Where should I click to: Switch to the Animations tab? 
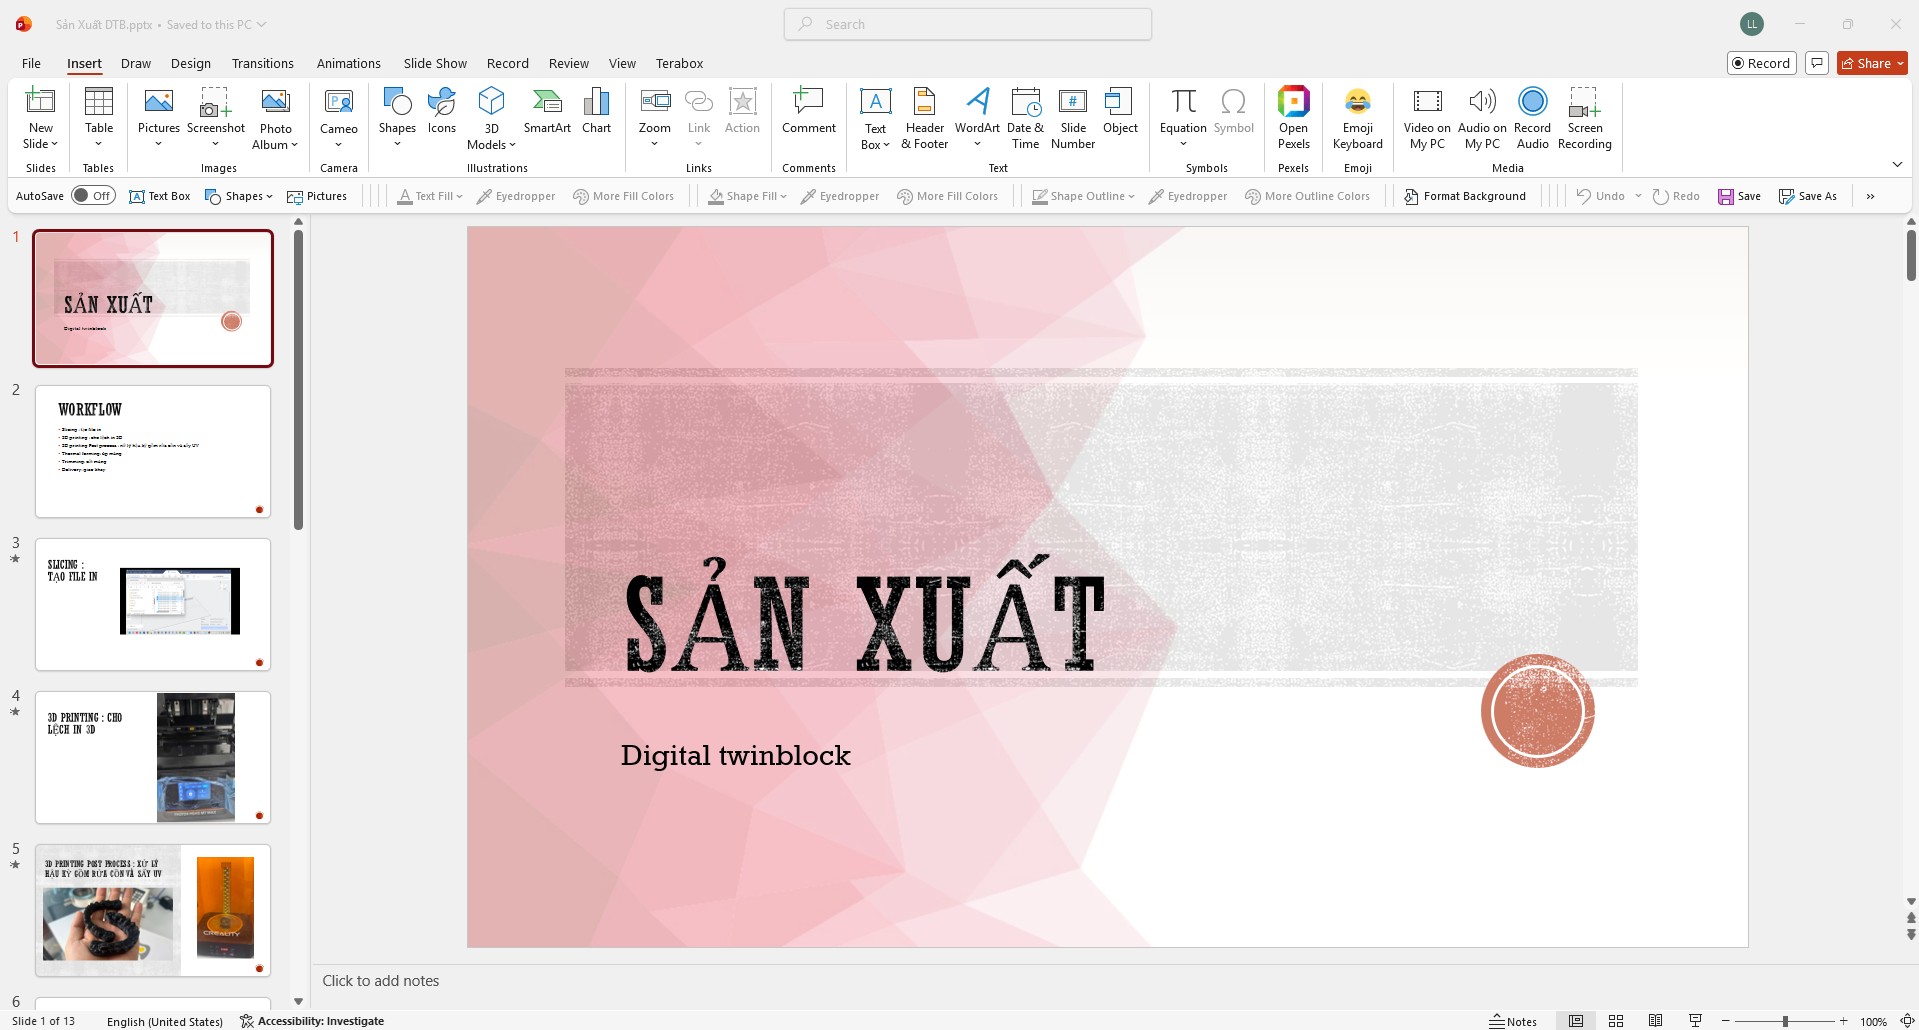tap(348, 63)
